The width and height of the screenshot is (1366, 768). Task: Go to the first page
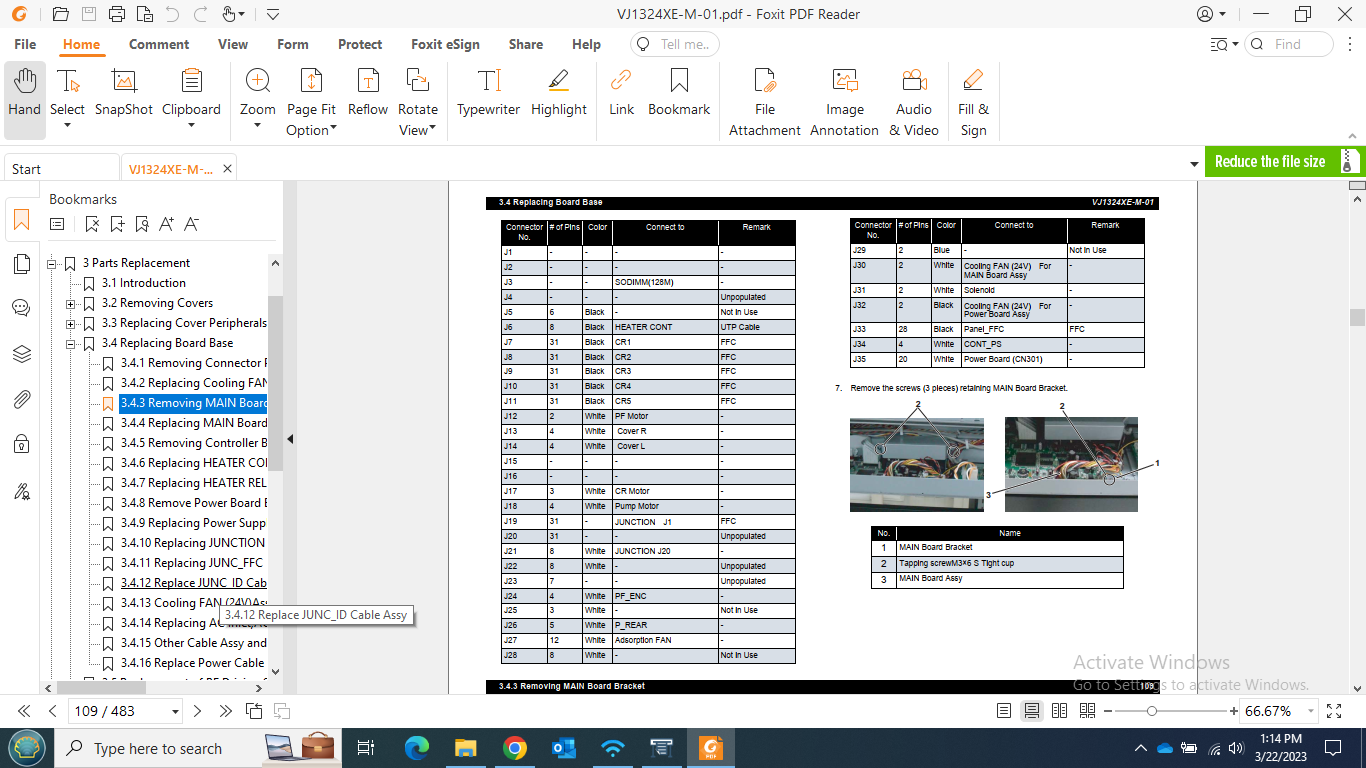(24, 711)
